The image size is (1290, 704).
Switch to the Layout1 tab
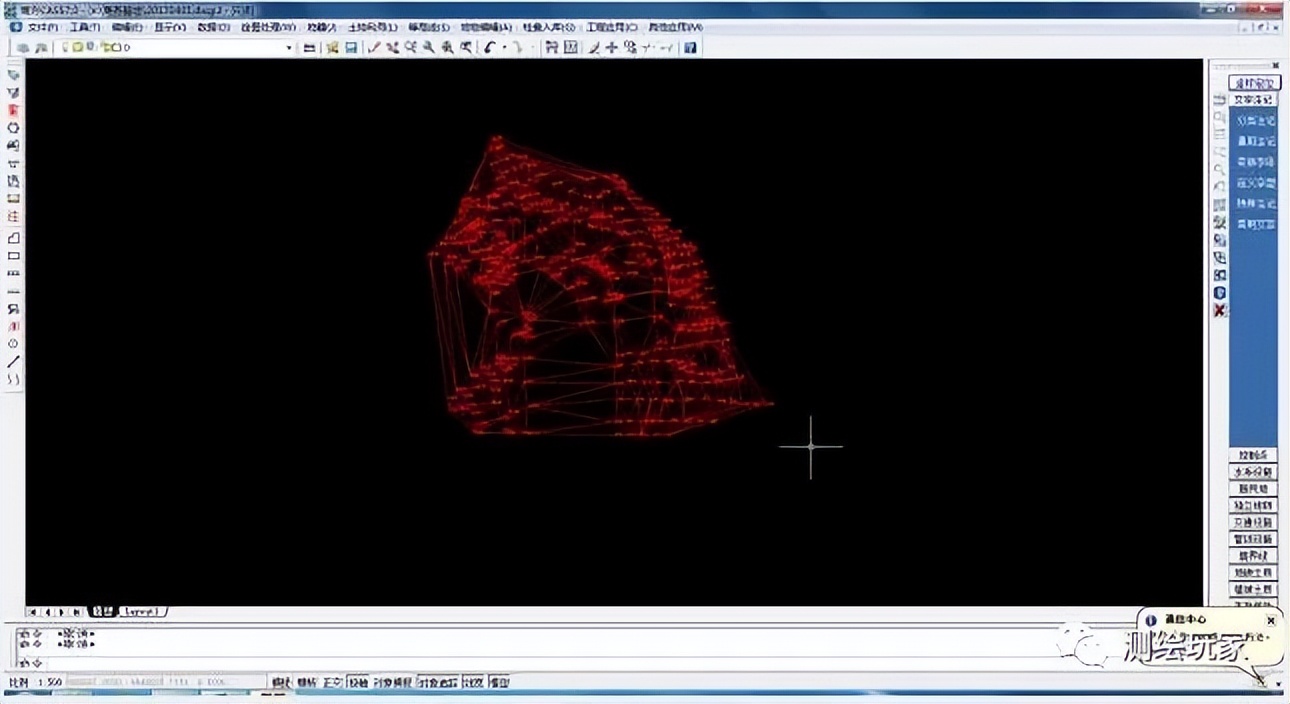[143, 611]
